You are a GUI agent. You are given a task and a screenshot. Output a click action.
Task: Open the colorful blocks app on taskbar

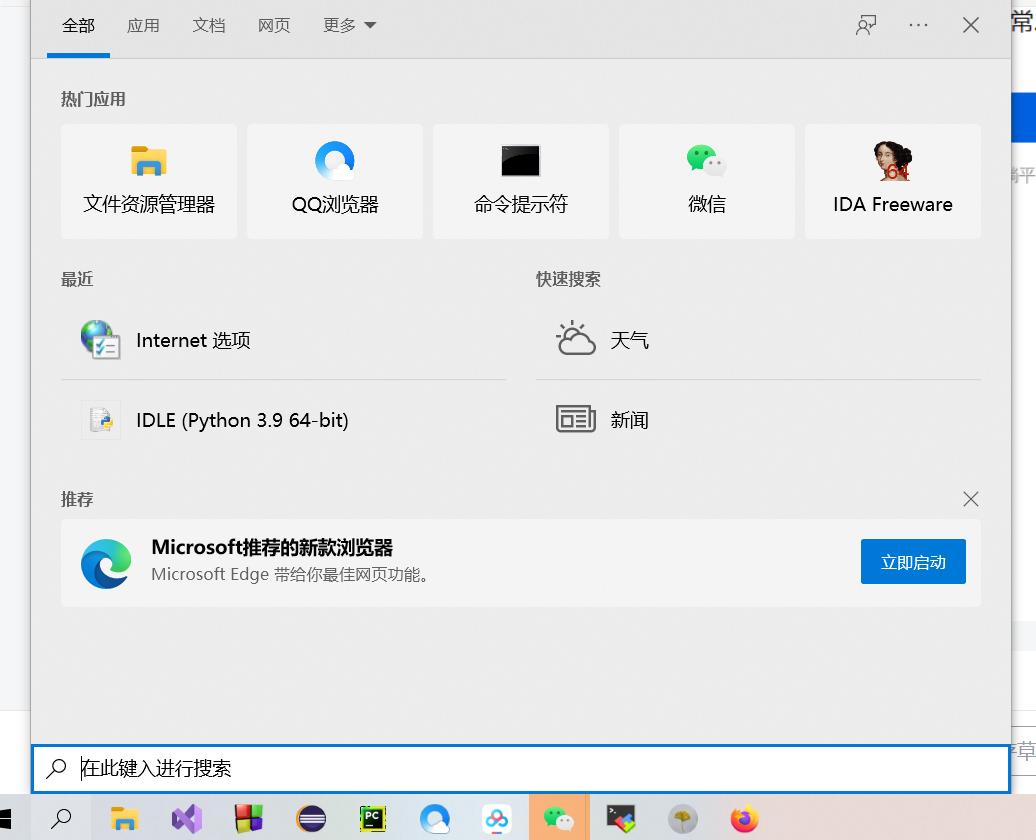coord(249,819)
